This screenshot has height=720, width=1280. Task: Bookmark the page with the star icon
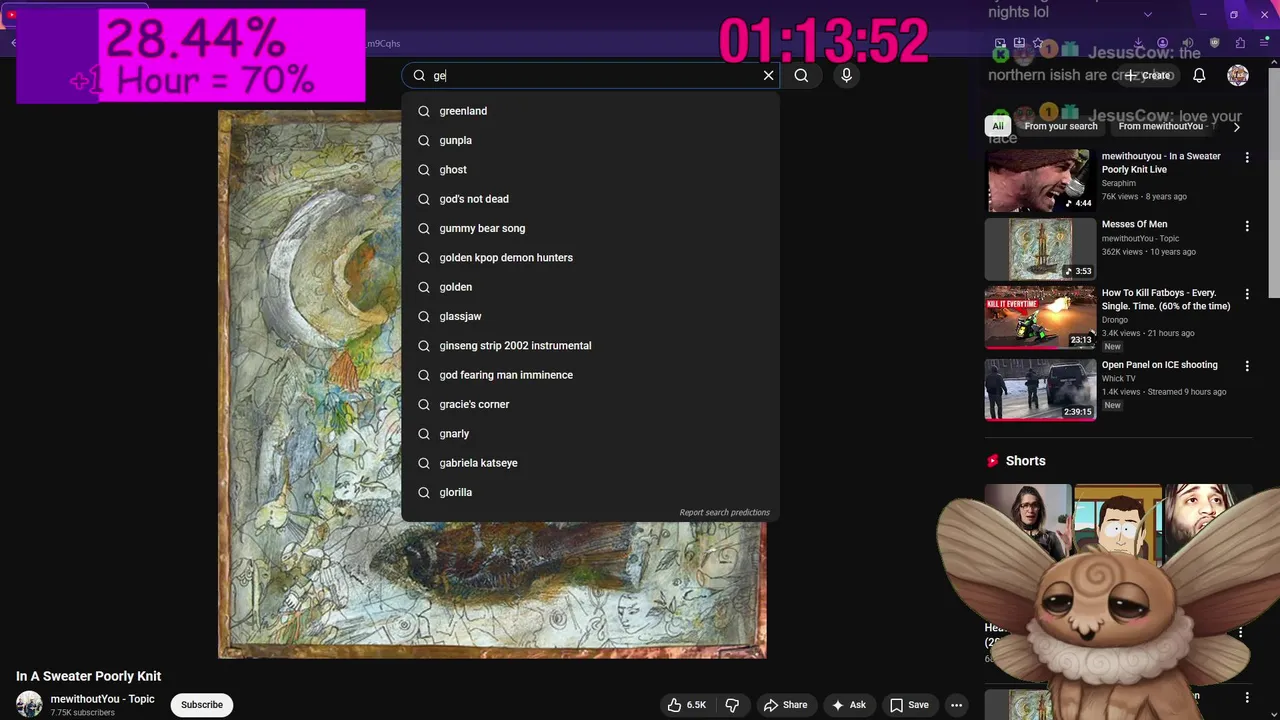1038,43
